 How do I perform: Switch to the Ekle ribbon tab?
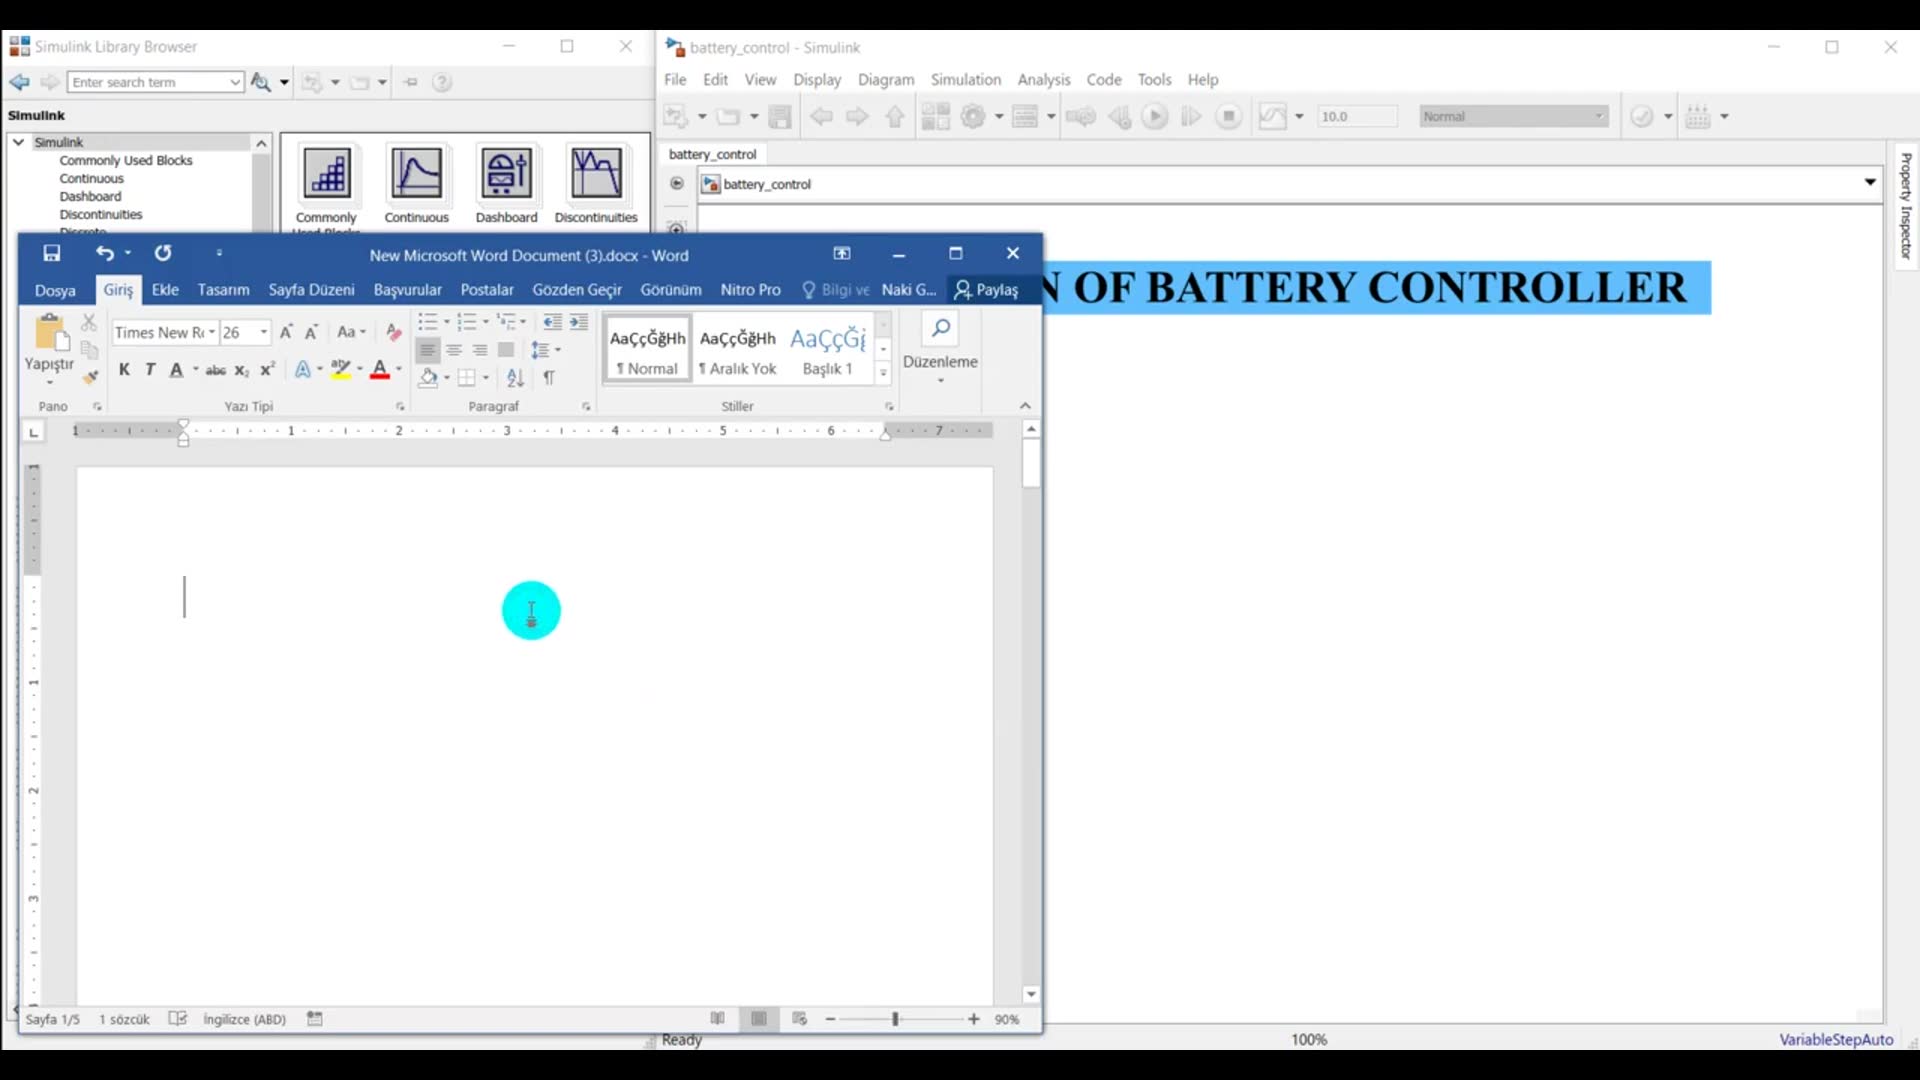165,289
